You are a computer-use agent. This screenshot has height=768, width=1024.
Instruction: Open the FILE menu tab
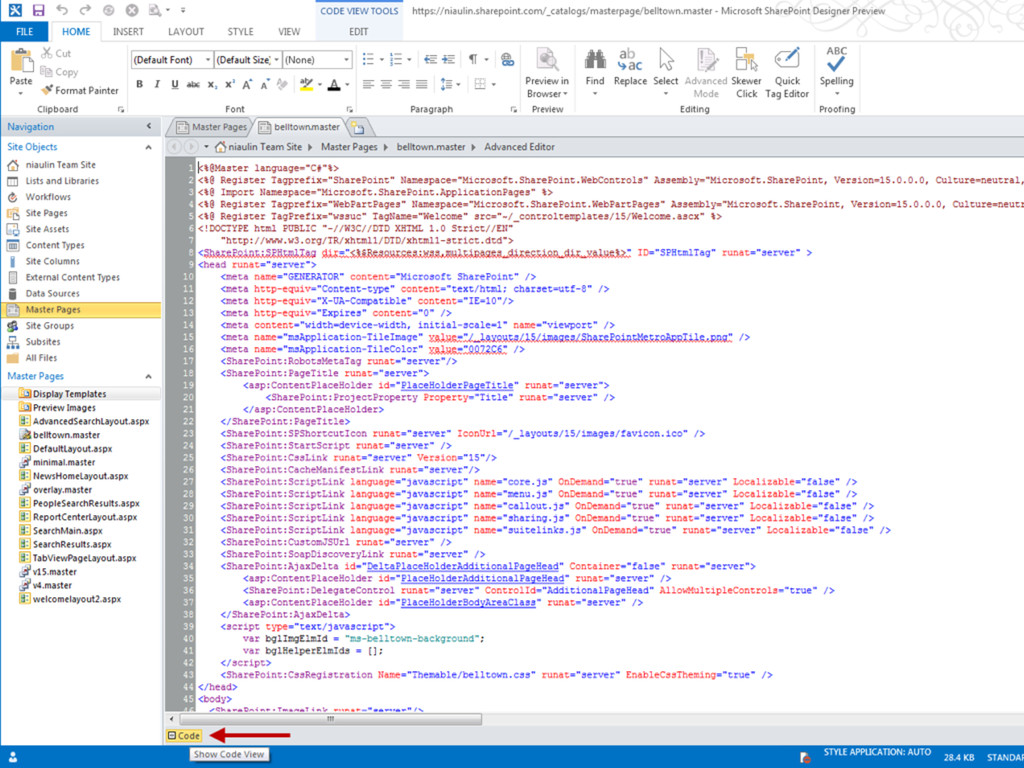pyautogui.click(x=24, y=31)
